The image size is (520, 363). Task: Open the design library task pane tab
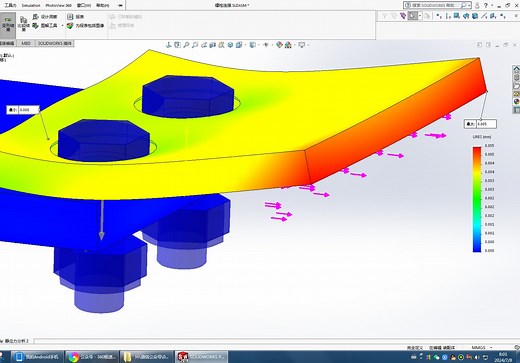(516, 78)
